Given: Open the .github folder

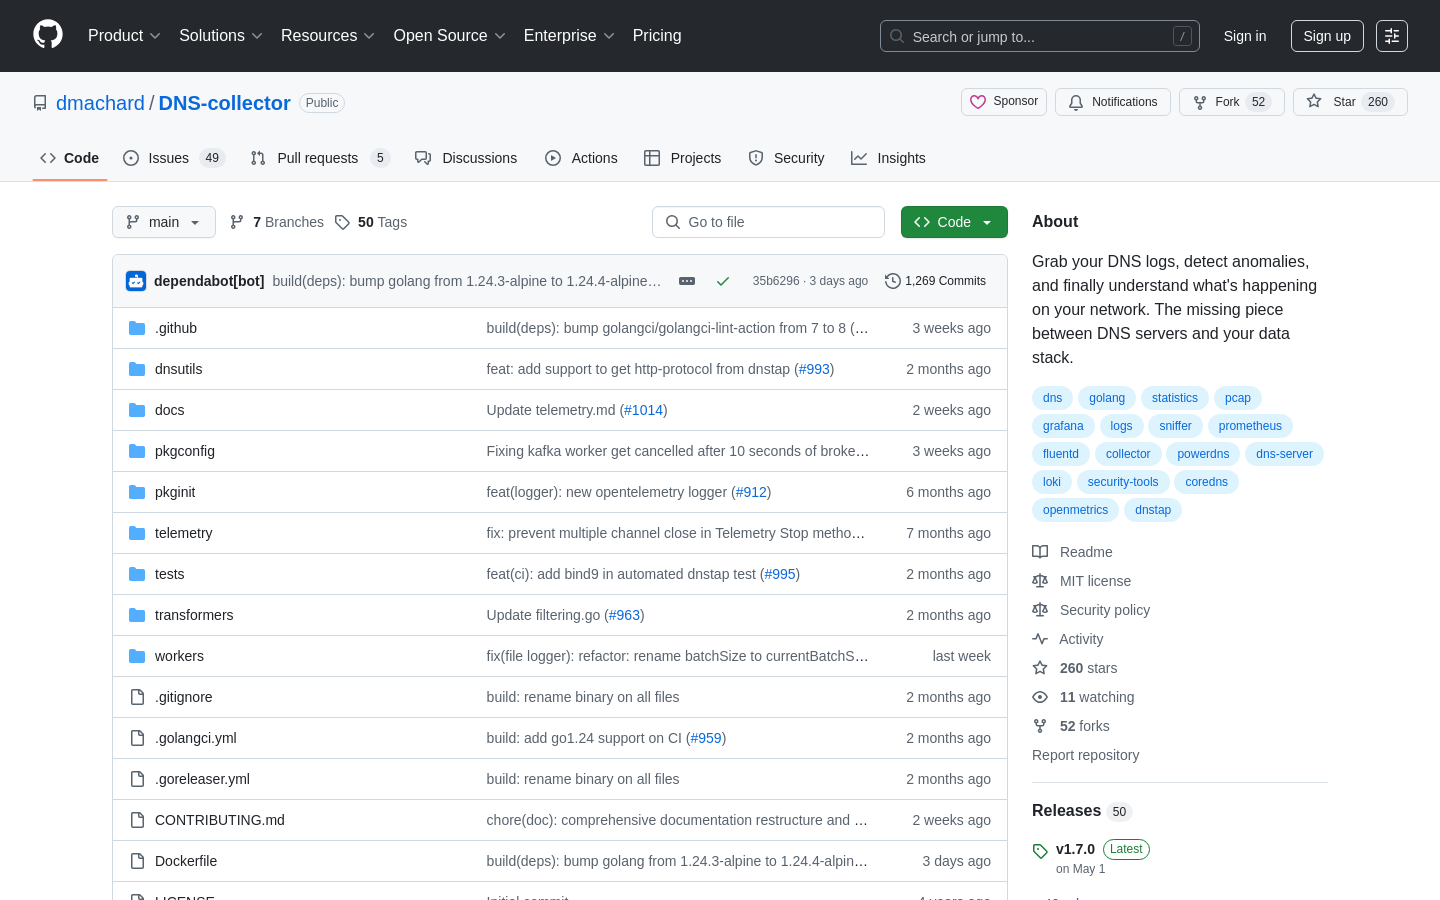Looking at the screenshot, I should tap(176, 328).
